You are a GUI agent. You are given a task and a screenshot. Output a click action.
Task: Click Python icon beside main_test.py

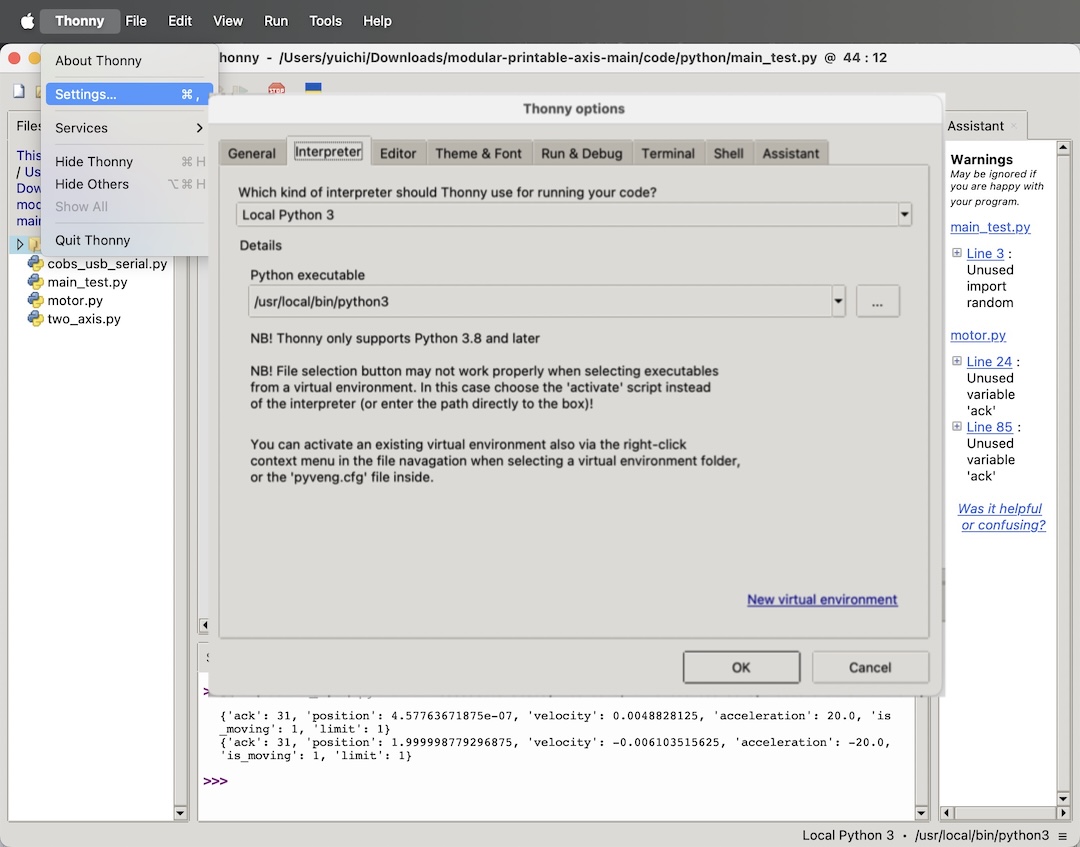point(35,282)
